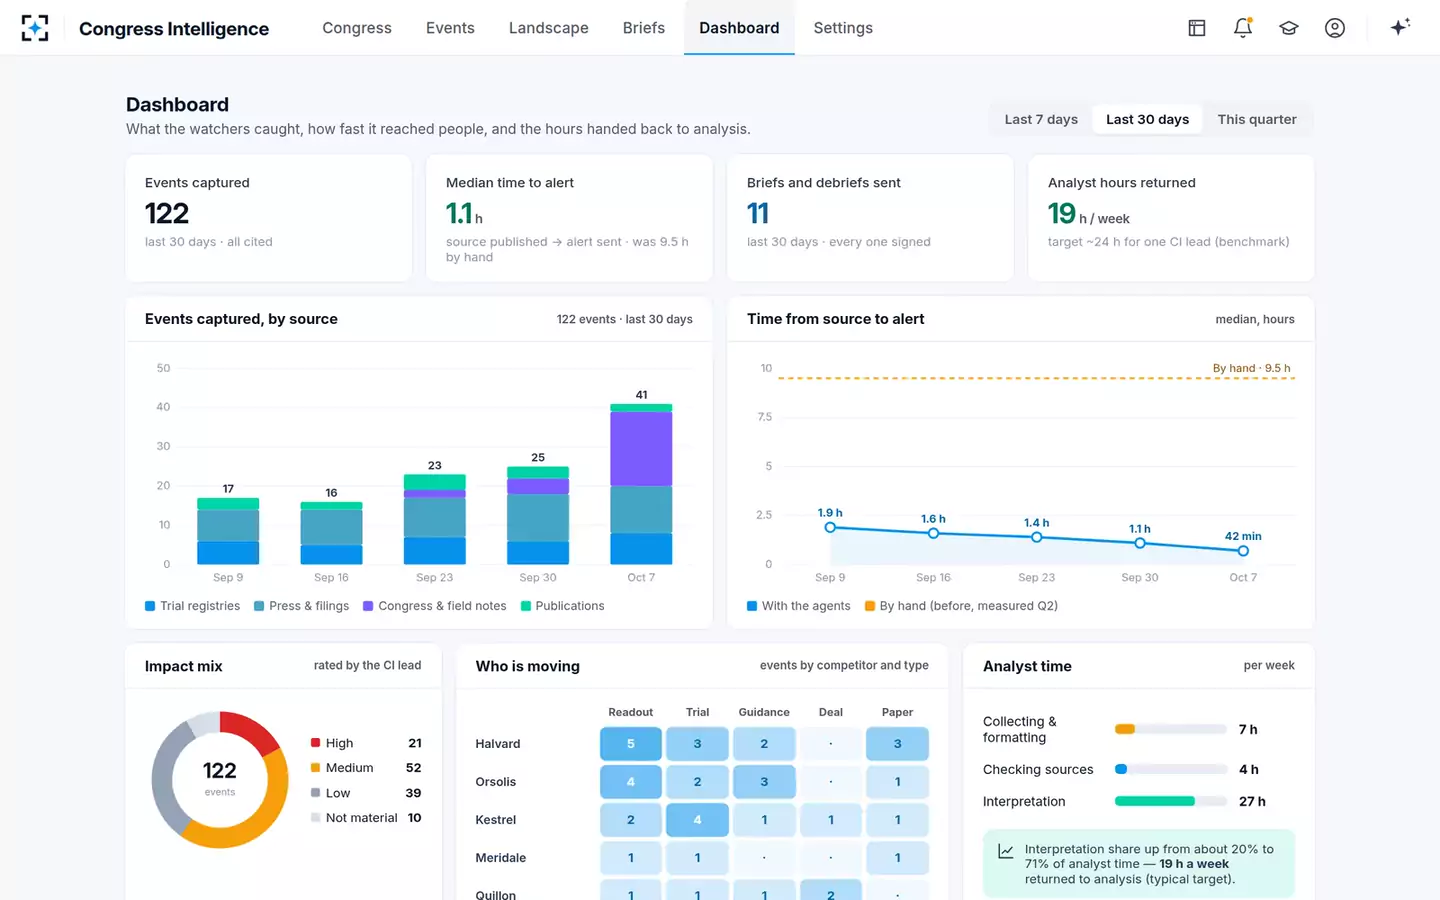The width and height of the screenshot is (1440, 900).
Task: Open the user account icon
Action: (x=1335, y=28)
